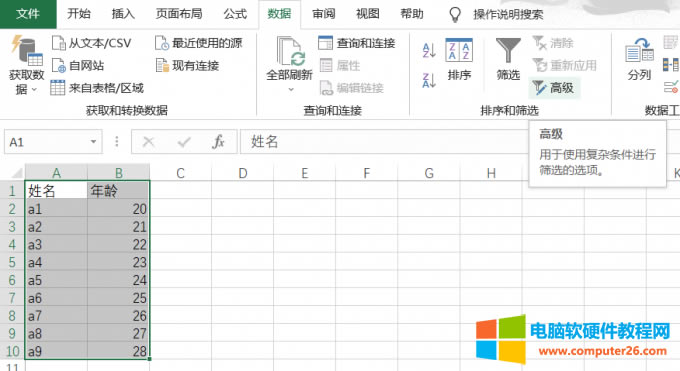Click cell containing a1

56,209
